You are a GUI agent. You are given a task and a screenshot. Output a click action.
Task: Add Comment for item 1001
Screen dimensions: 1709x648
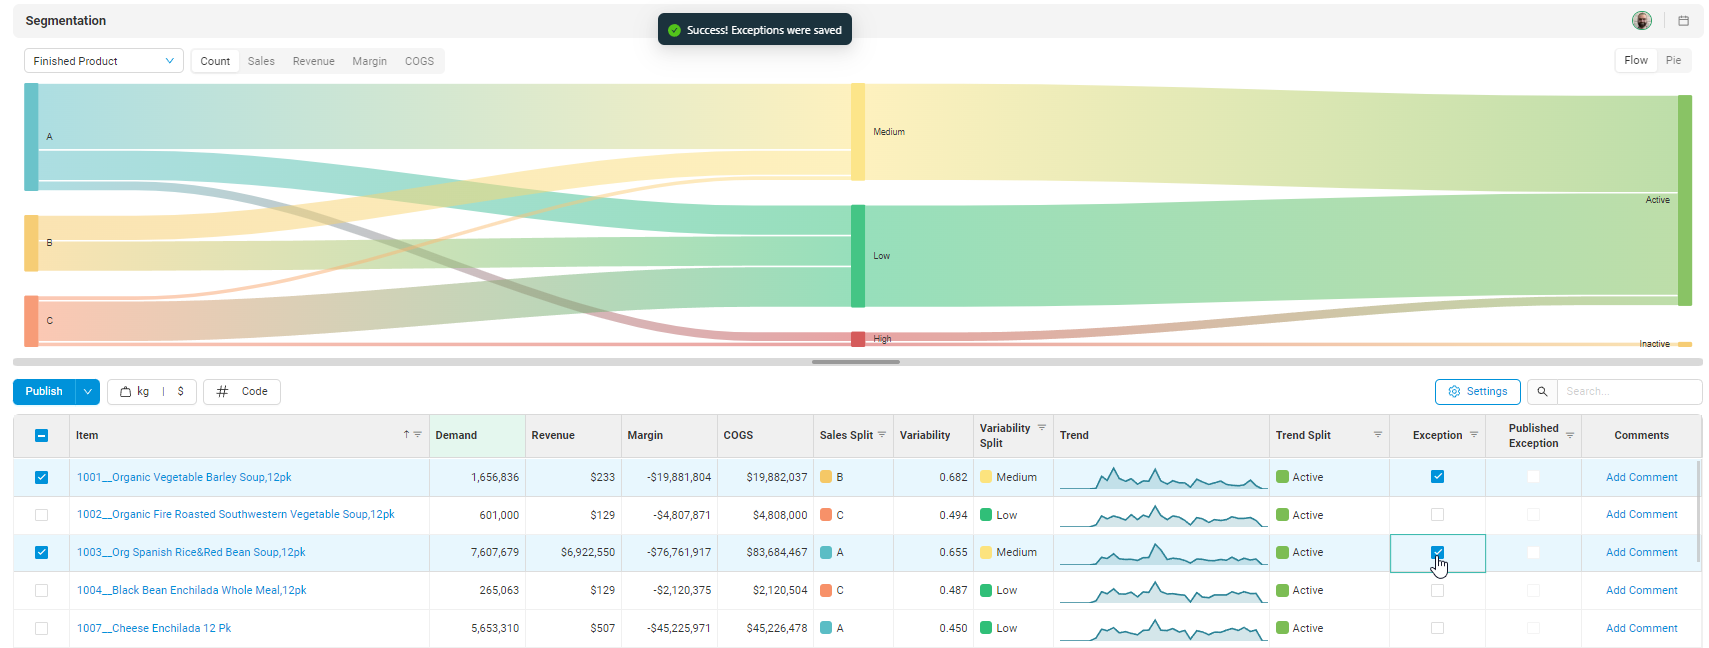click(x=1641, y=477)
